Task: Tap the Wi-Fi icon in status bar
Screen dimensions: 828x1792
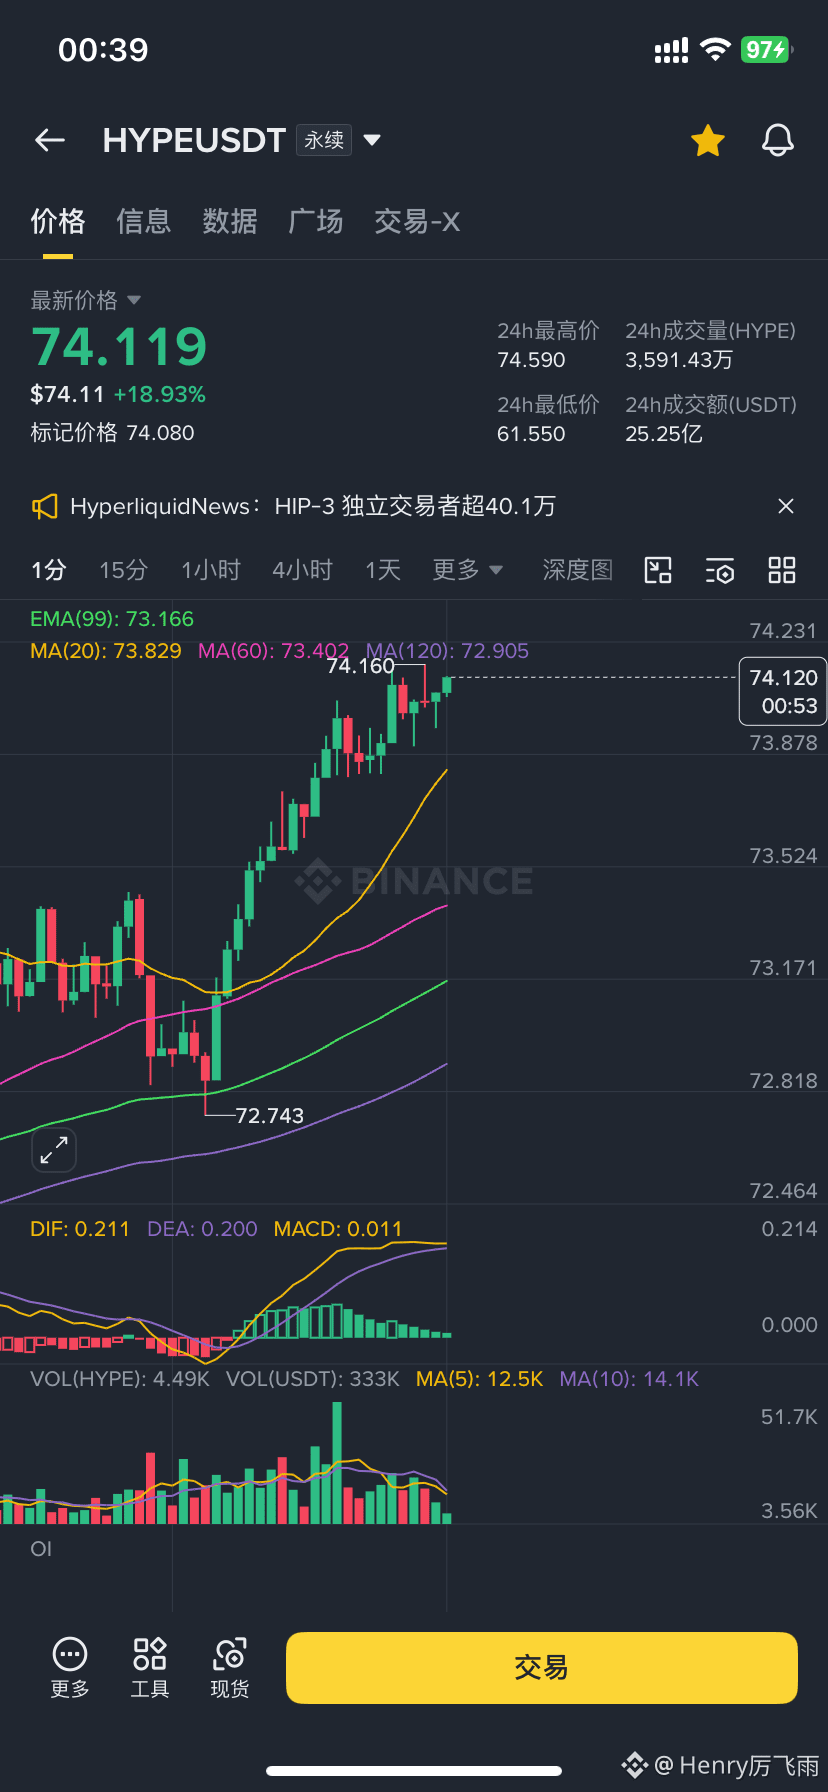Action: pyautogui.click(x=715, y=49)
